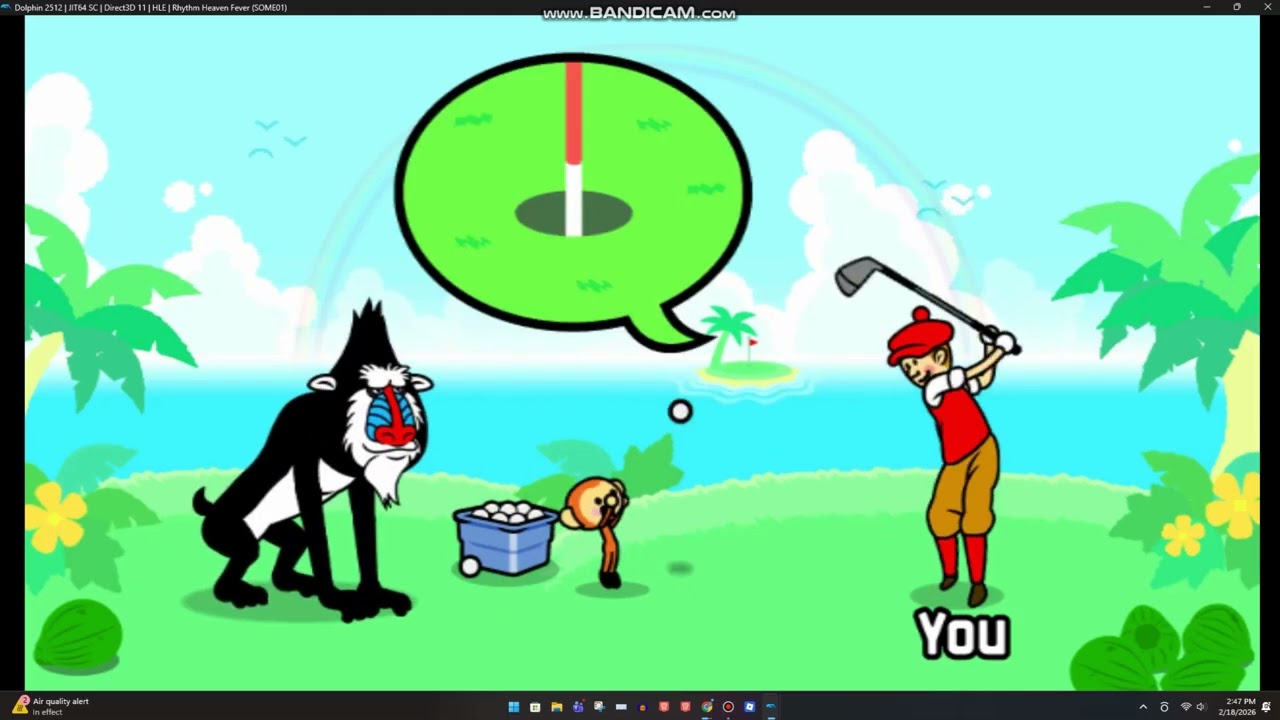Viewport: 1280px width, 720px height.
Task: Open the notification bell in the tray
Action: point(1266,707)
